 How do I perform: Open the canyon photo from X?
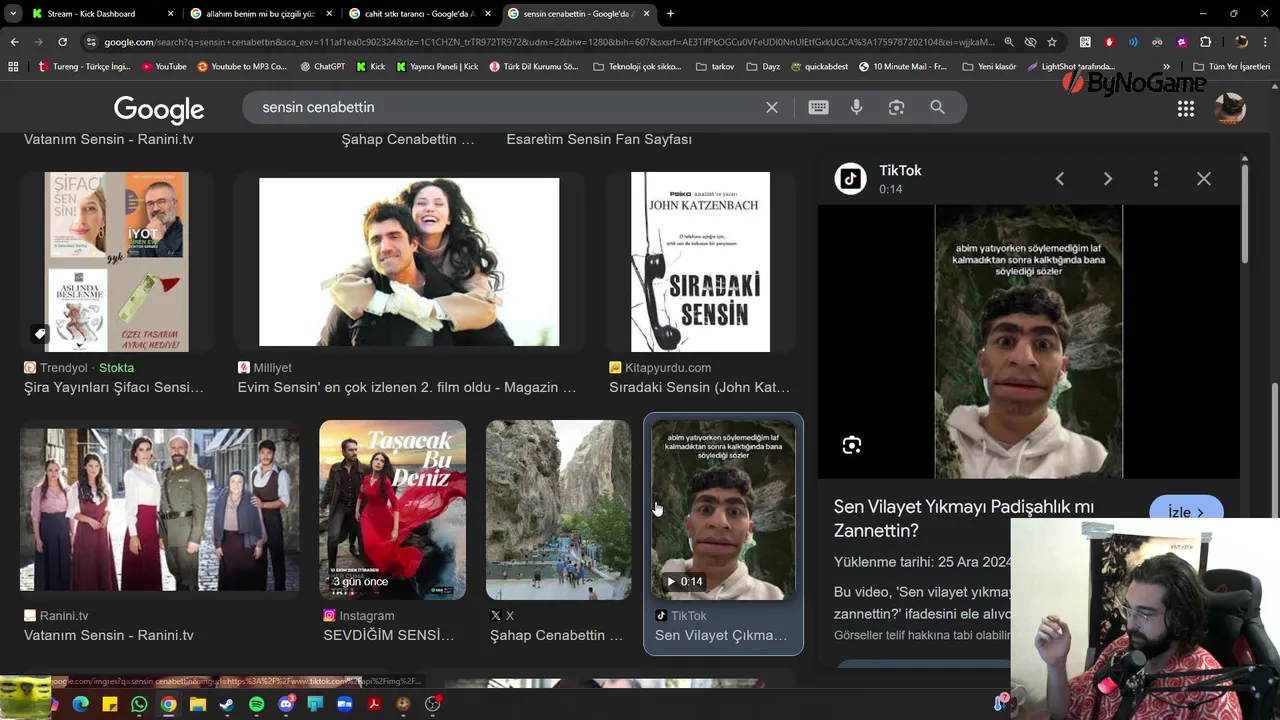pos(558,510)
